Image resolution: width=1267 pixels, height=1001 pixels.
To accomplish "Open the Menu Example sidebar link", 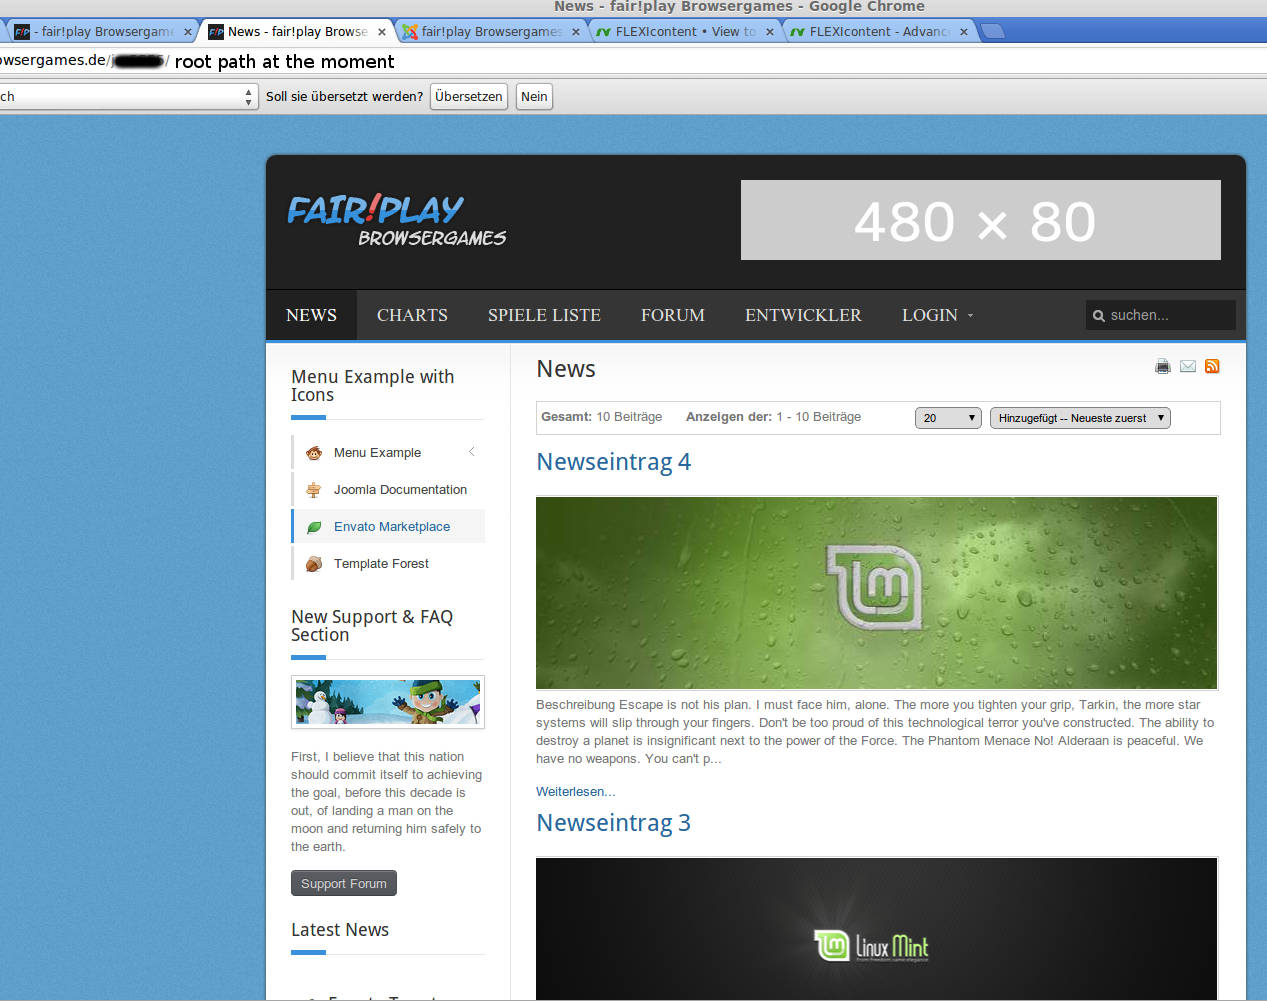I will click(x=377, y=453).
